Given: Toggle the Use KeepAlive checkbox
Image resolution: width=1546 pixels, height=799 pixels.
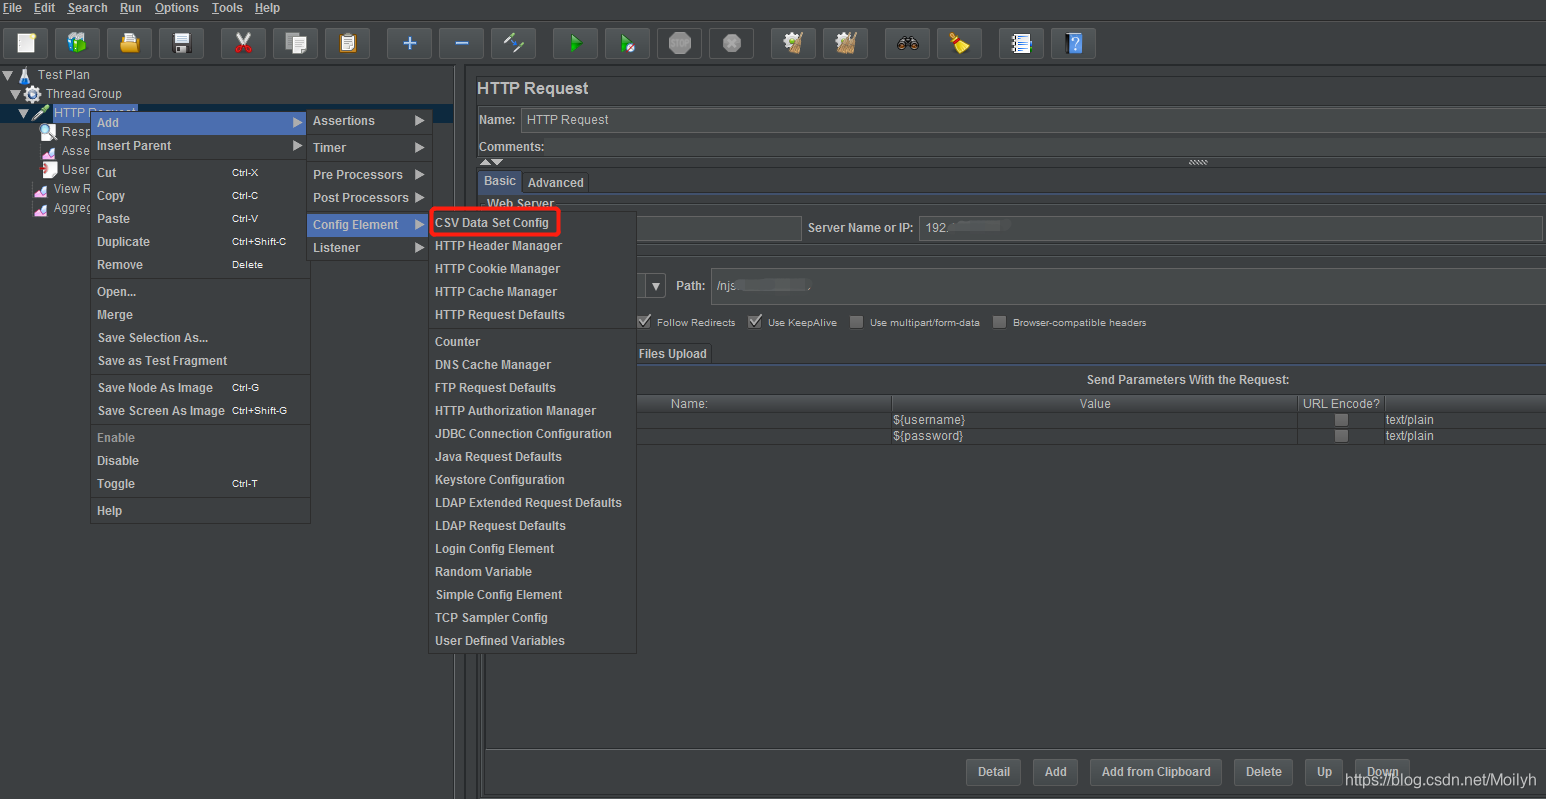Looking at the screenshot, I should pos(755,322).
